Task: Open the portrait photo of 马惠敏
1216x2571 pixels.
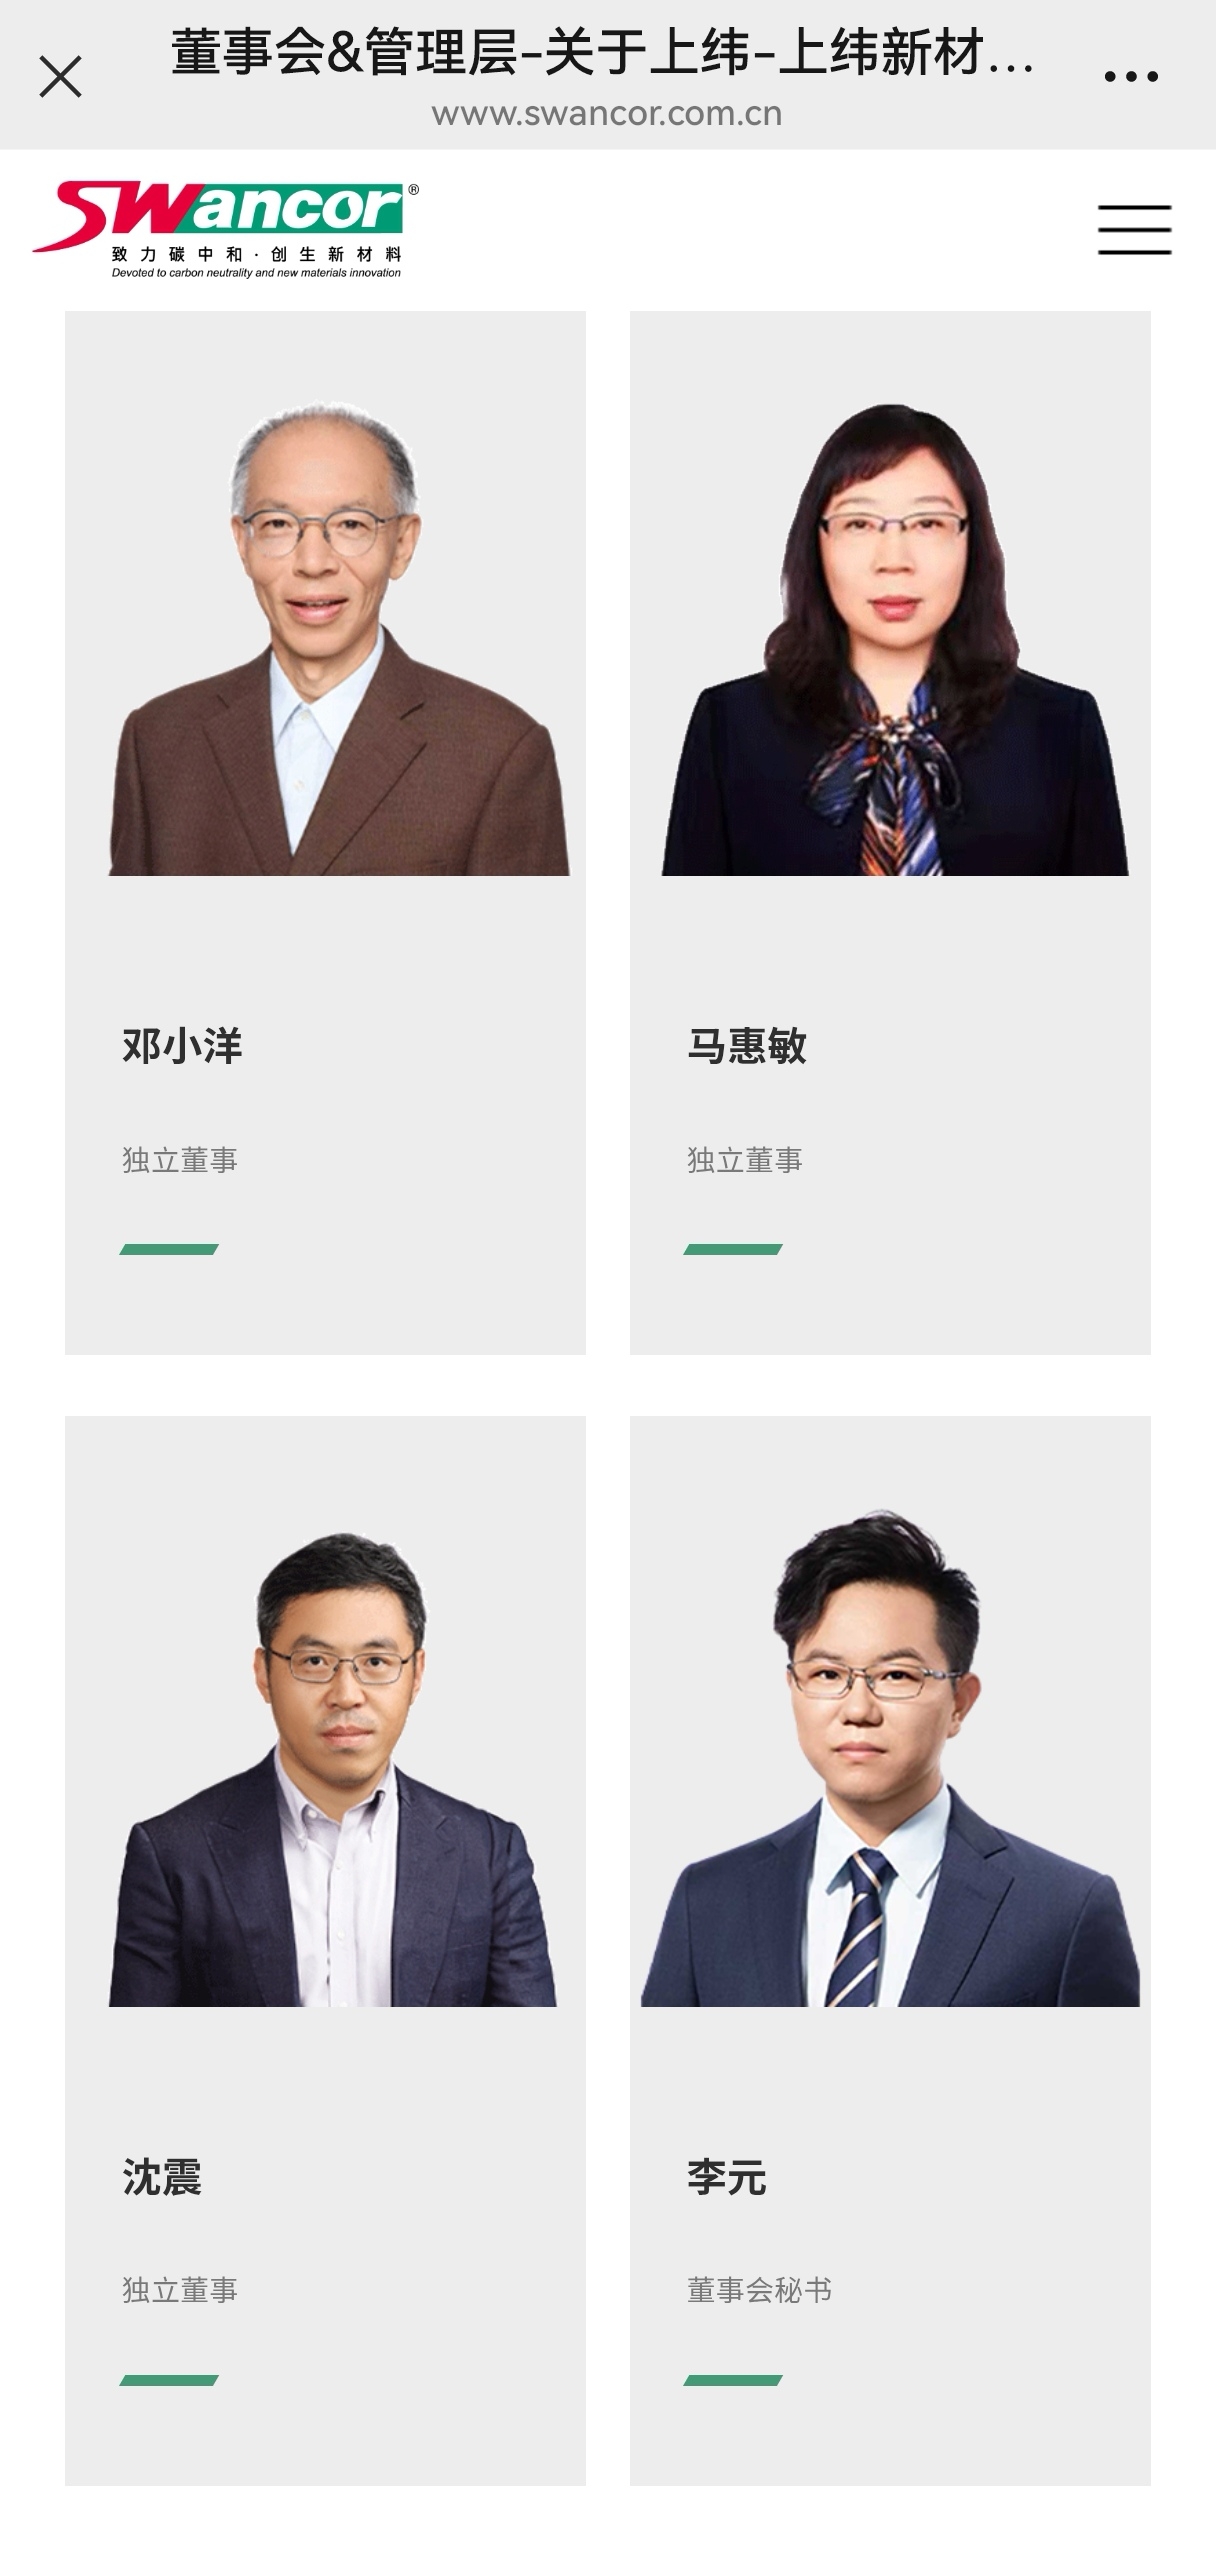Action: (x=895, y=638)
